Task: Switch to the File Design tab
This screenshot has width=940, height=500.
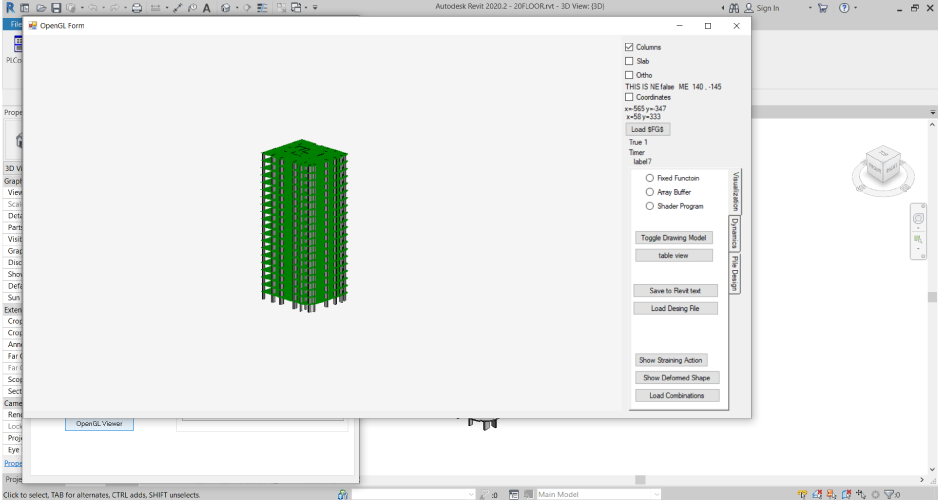Action: (x=734, y=273)
